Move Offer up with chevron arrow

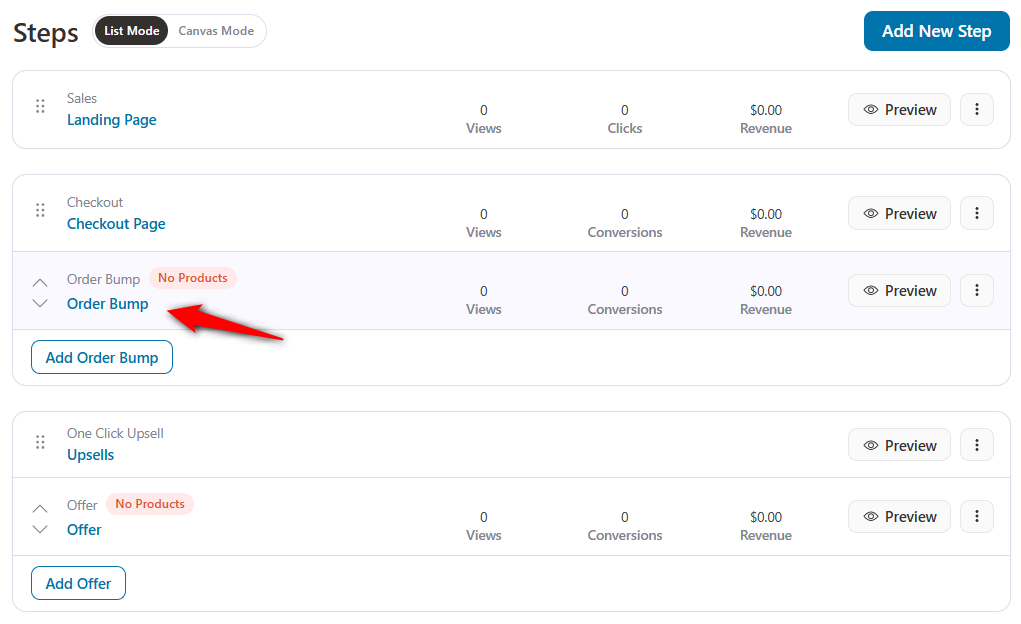(40, 508)
